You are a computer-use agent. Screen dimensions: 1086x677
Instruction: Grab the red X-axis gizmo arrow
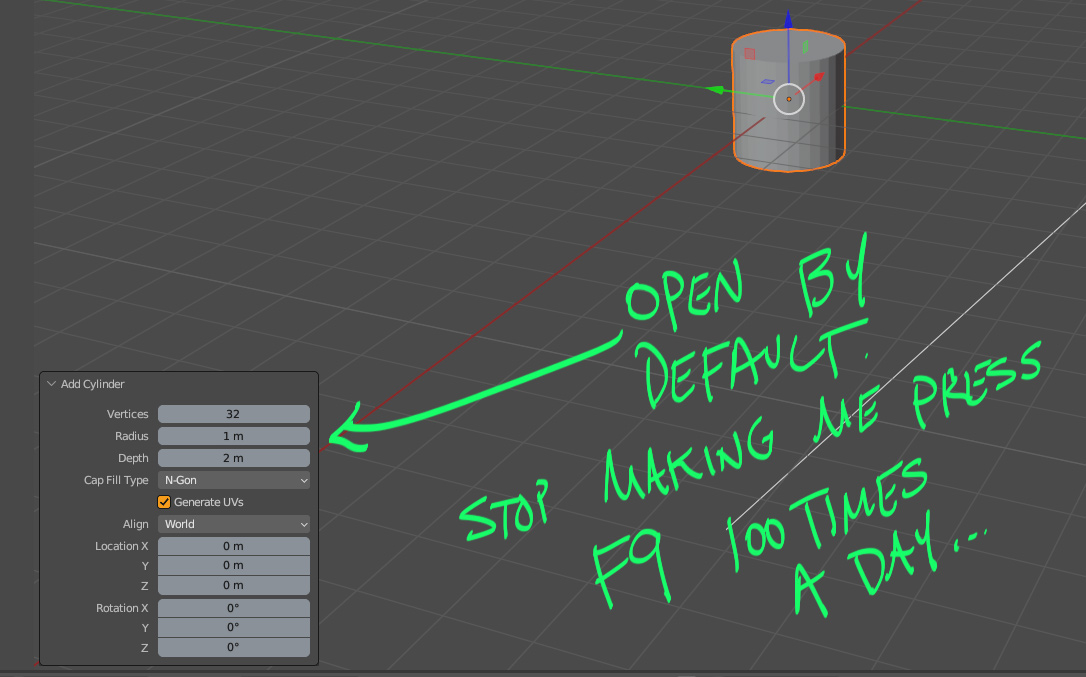819,78
